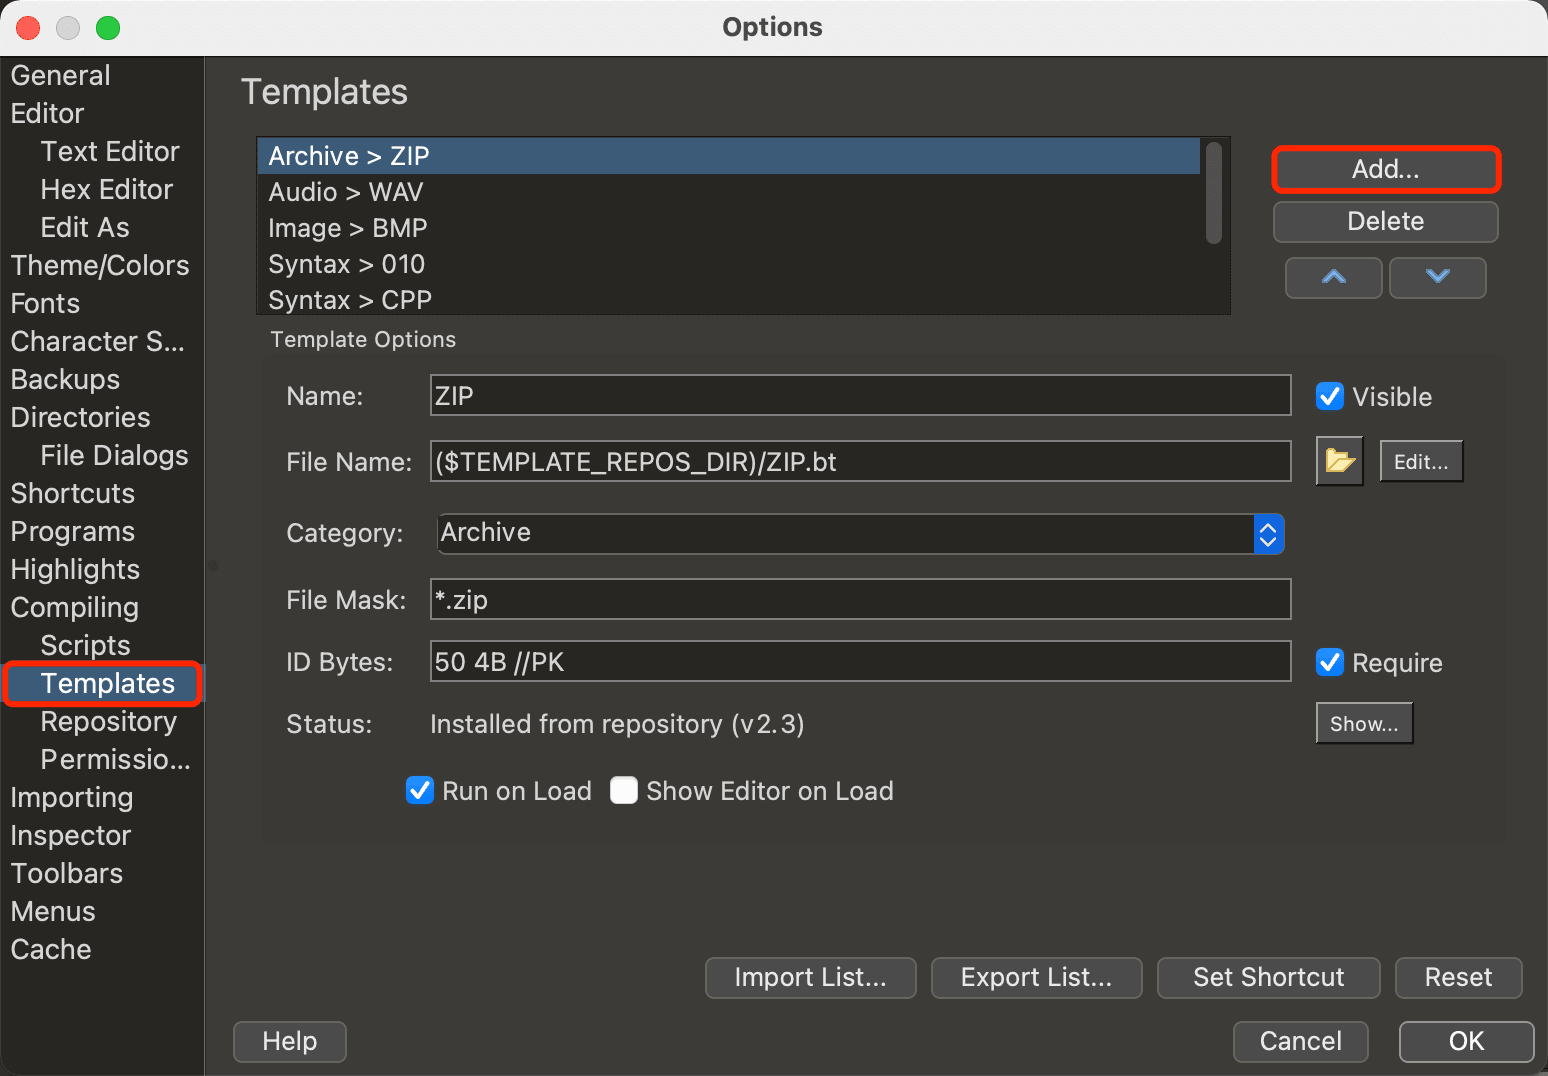
Task: Open Inspector options page
Action: [x=70, y=835]
